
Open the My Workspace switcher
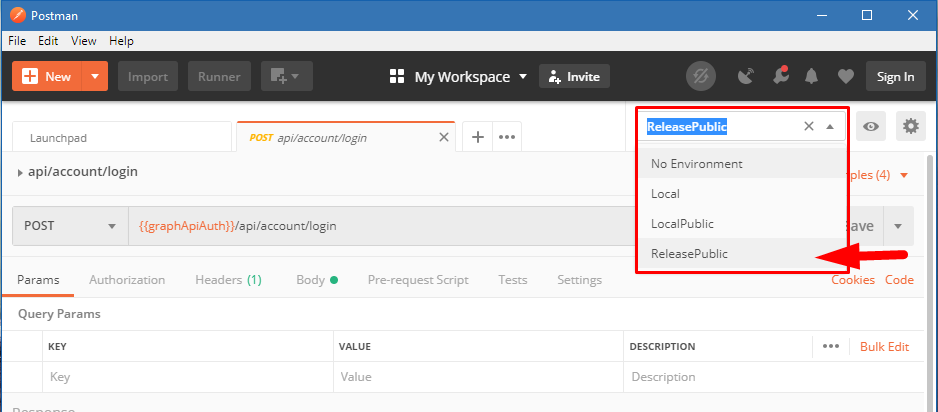pos(459,77)
